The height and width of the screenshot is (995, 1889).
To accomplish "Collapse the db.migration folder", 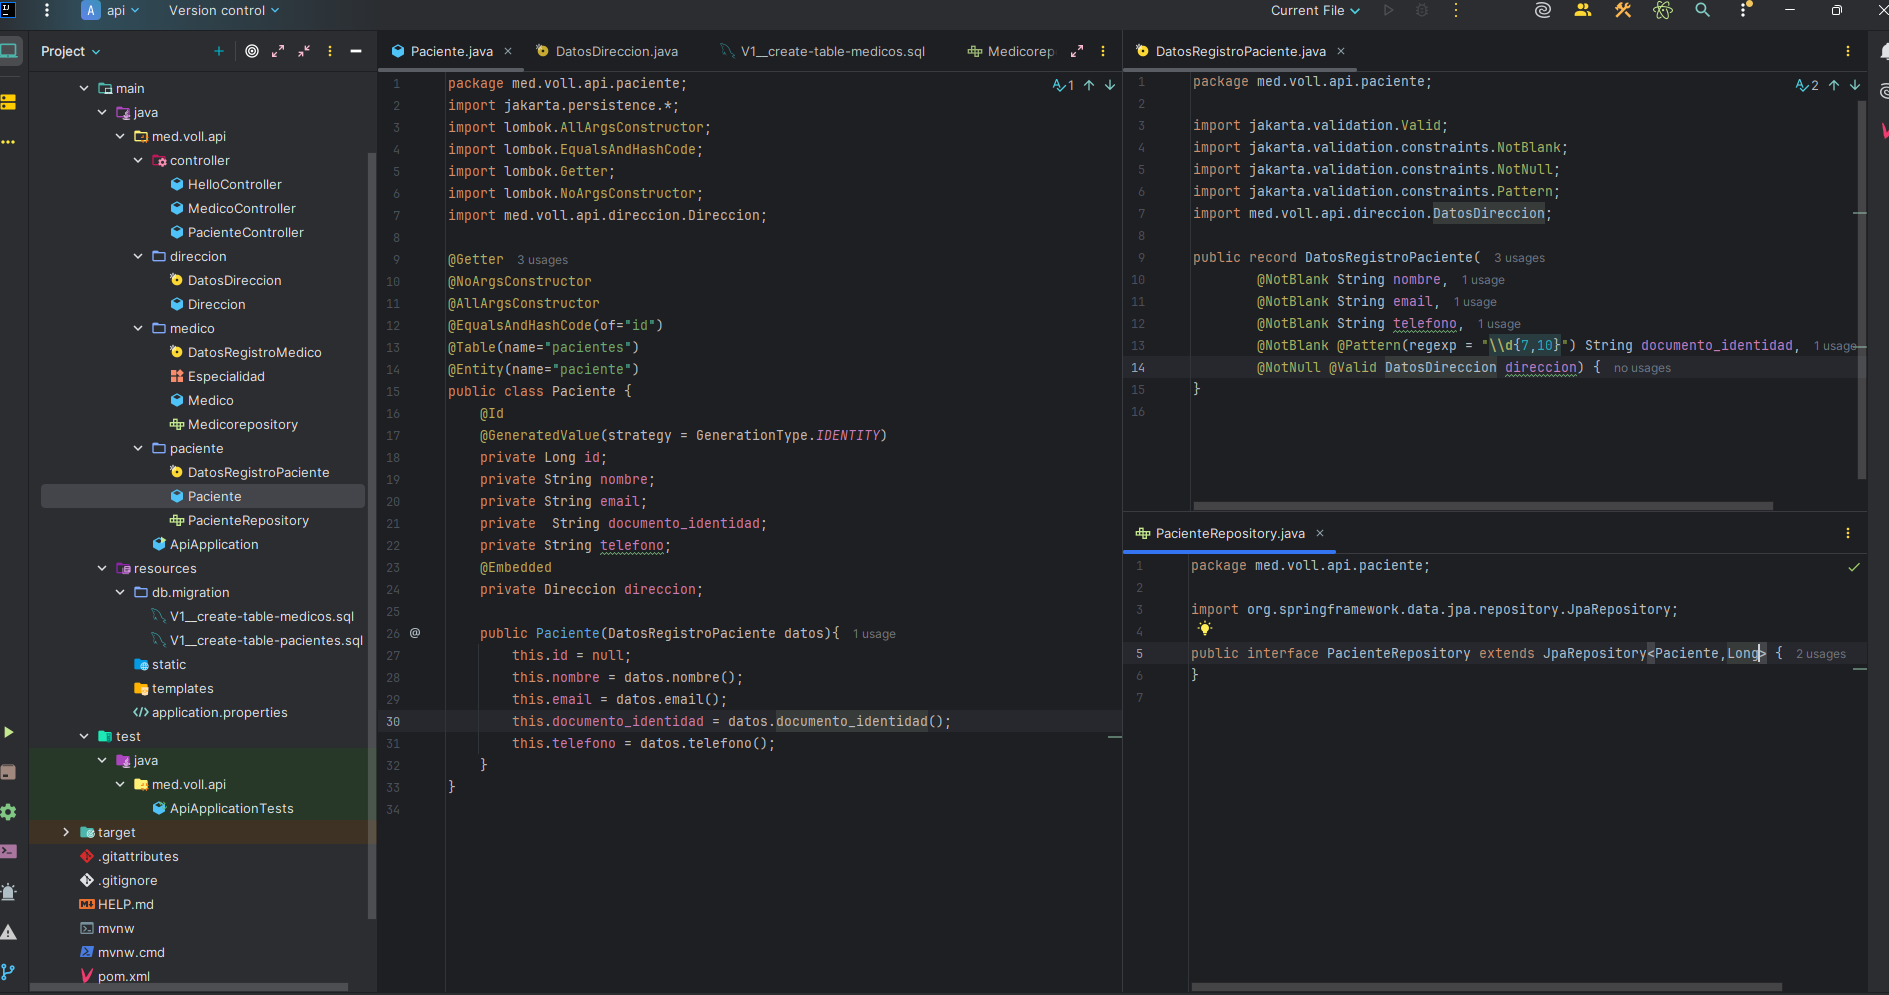I will click(x=120, y=592).
